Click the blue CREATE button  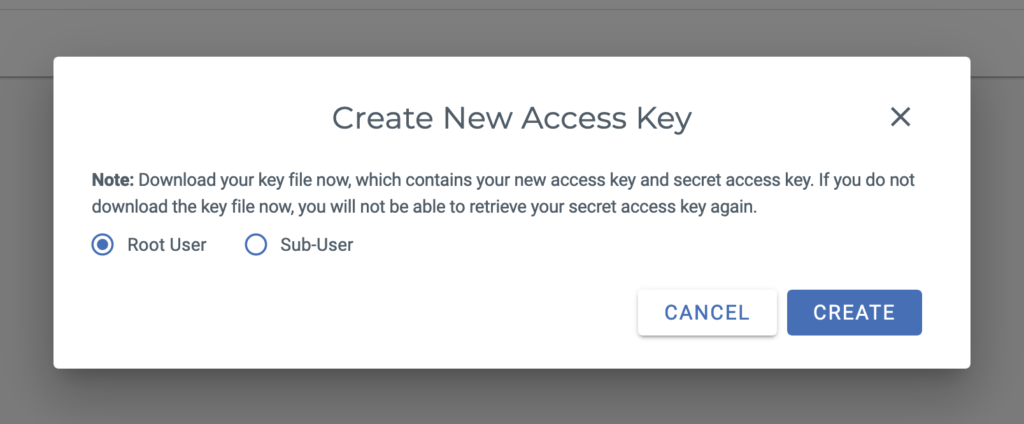[854, 312]
